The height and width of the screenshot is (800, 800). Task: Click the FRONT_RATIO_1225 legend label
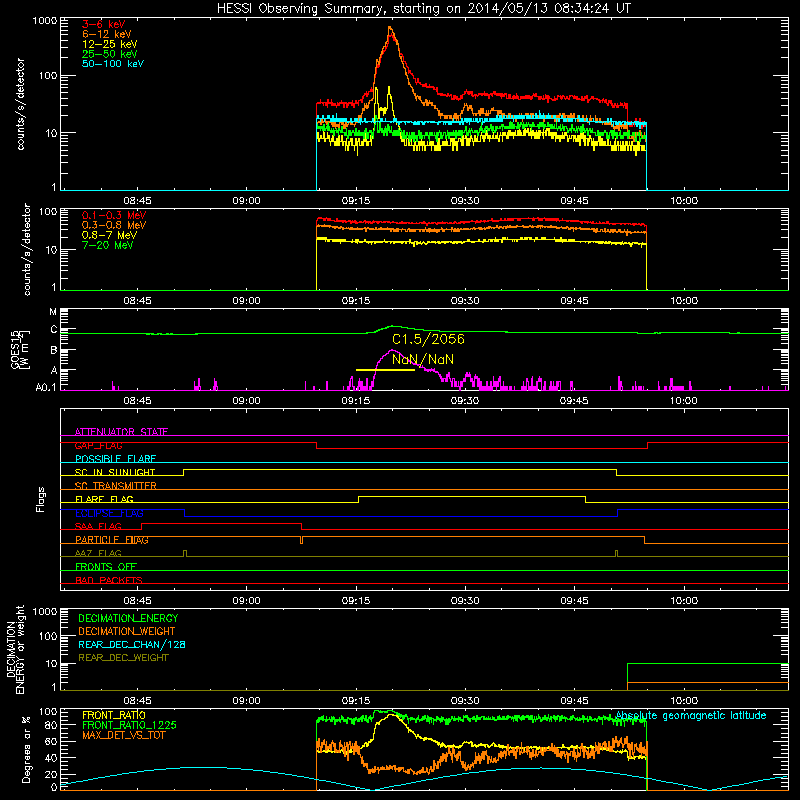click(x=130, y=725)
